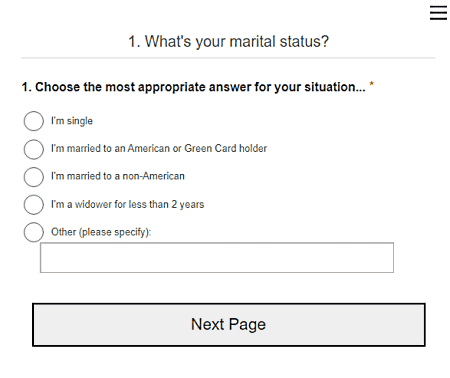450x378 pixels.
Task: Pick the widower for less than 2 years option
Action: pyautogui.click(x=34, y=204)
